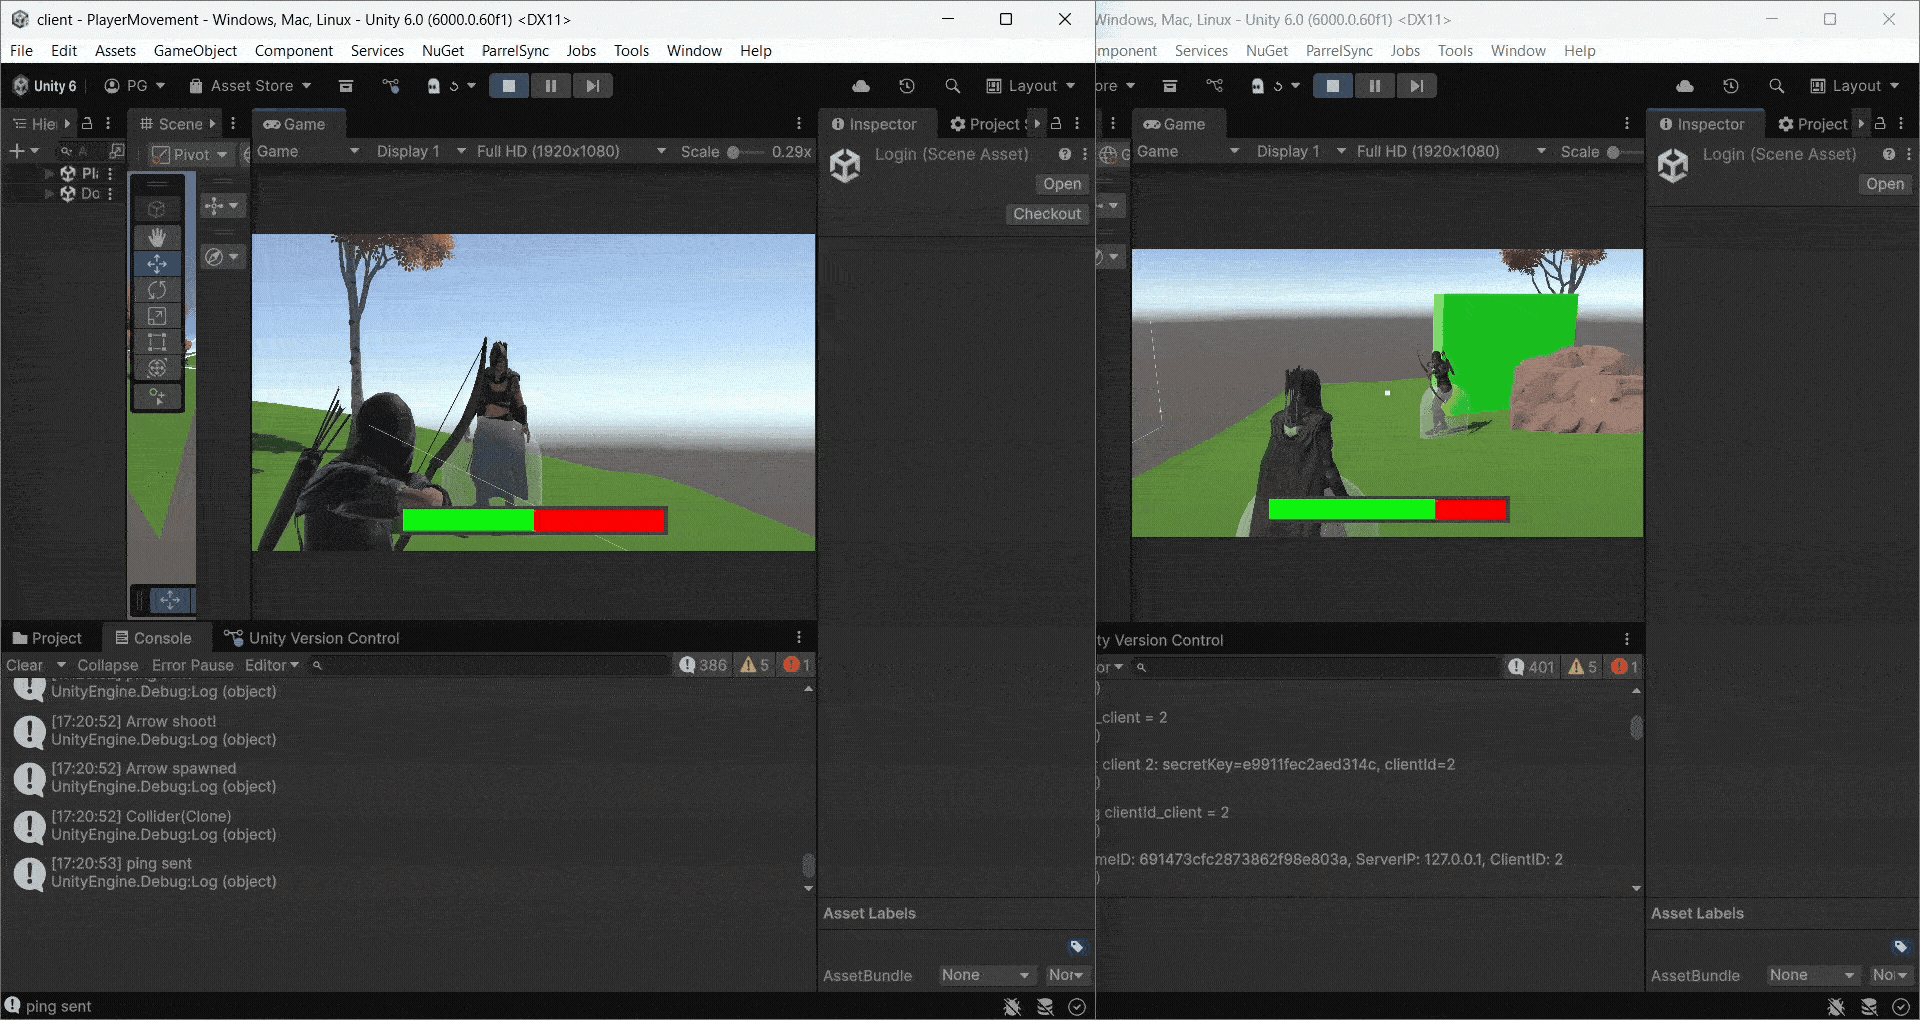Open Undo History in left toolbar
This screenshot has width=1920, height=1020.
coord(906,86)
